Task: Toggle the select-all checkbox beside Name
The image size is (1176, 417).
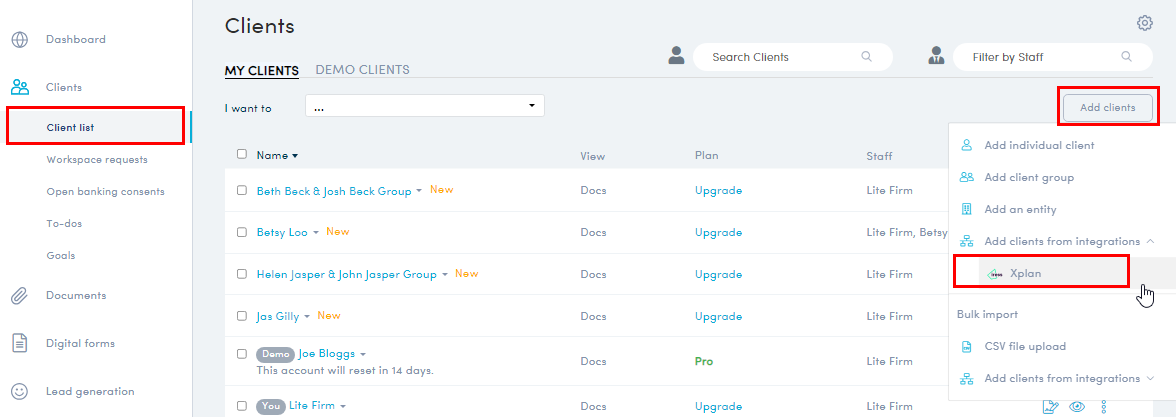Action: (x=241, y=154)
